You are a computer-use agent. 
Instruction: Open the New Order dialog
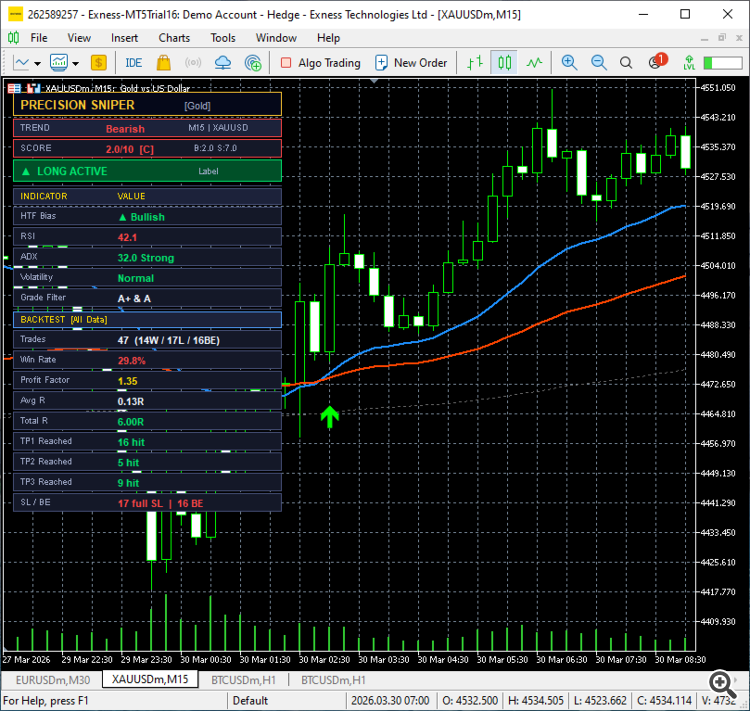411,63
